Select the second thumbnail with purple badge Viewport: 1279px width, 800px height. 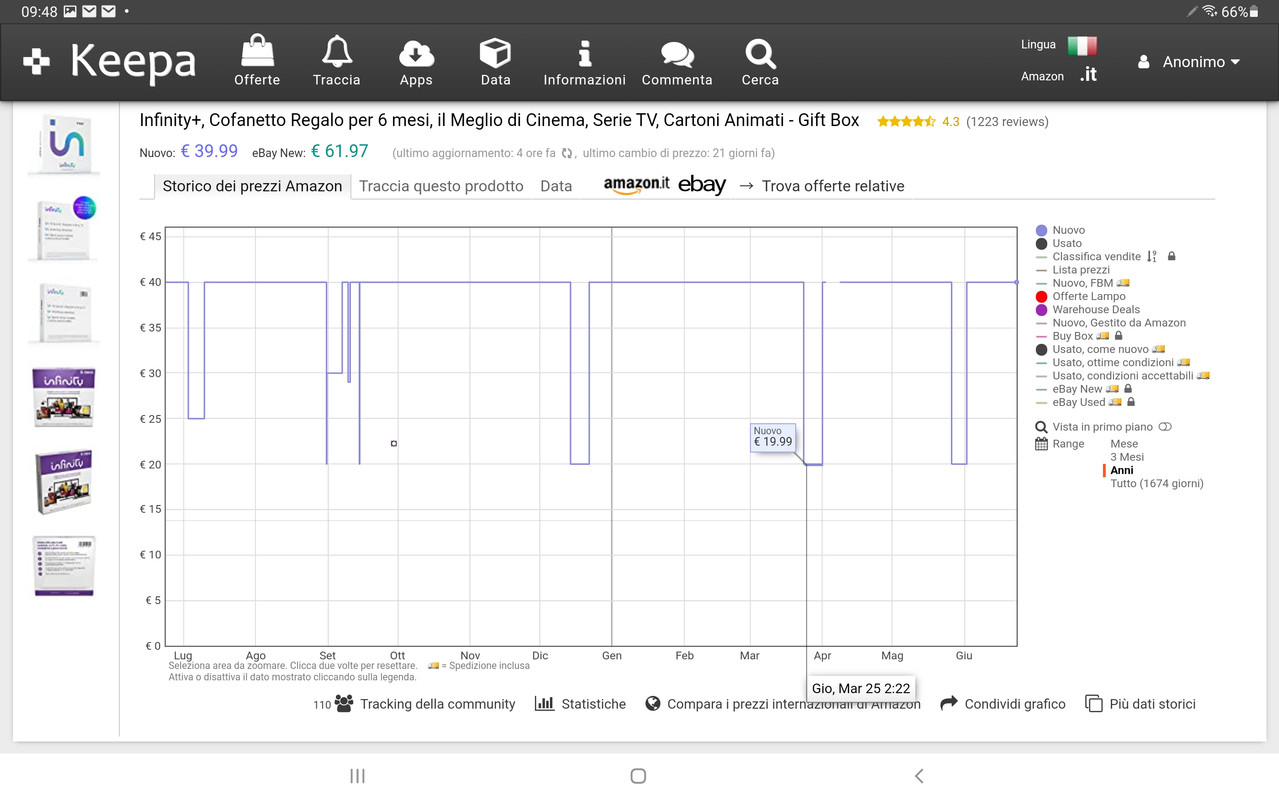click(63, 228)
